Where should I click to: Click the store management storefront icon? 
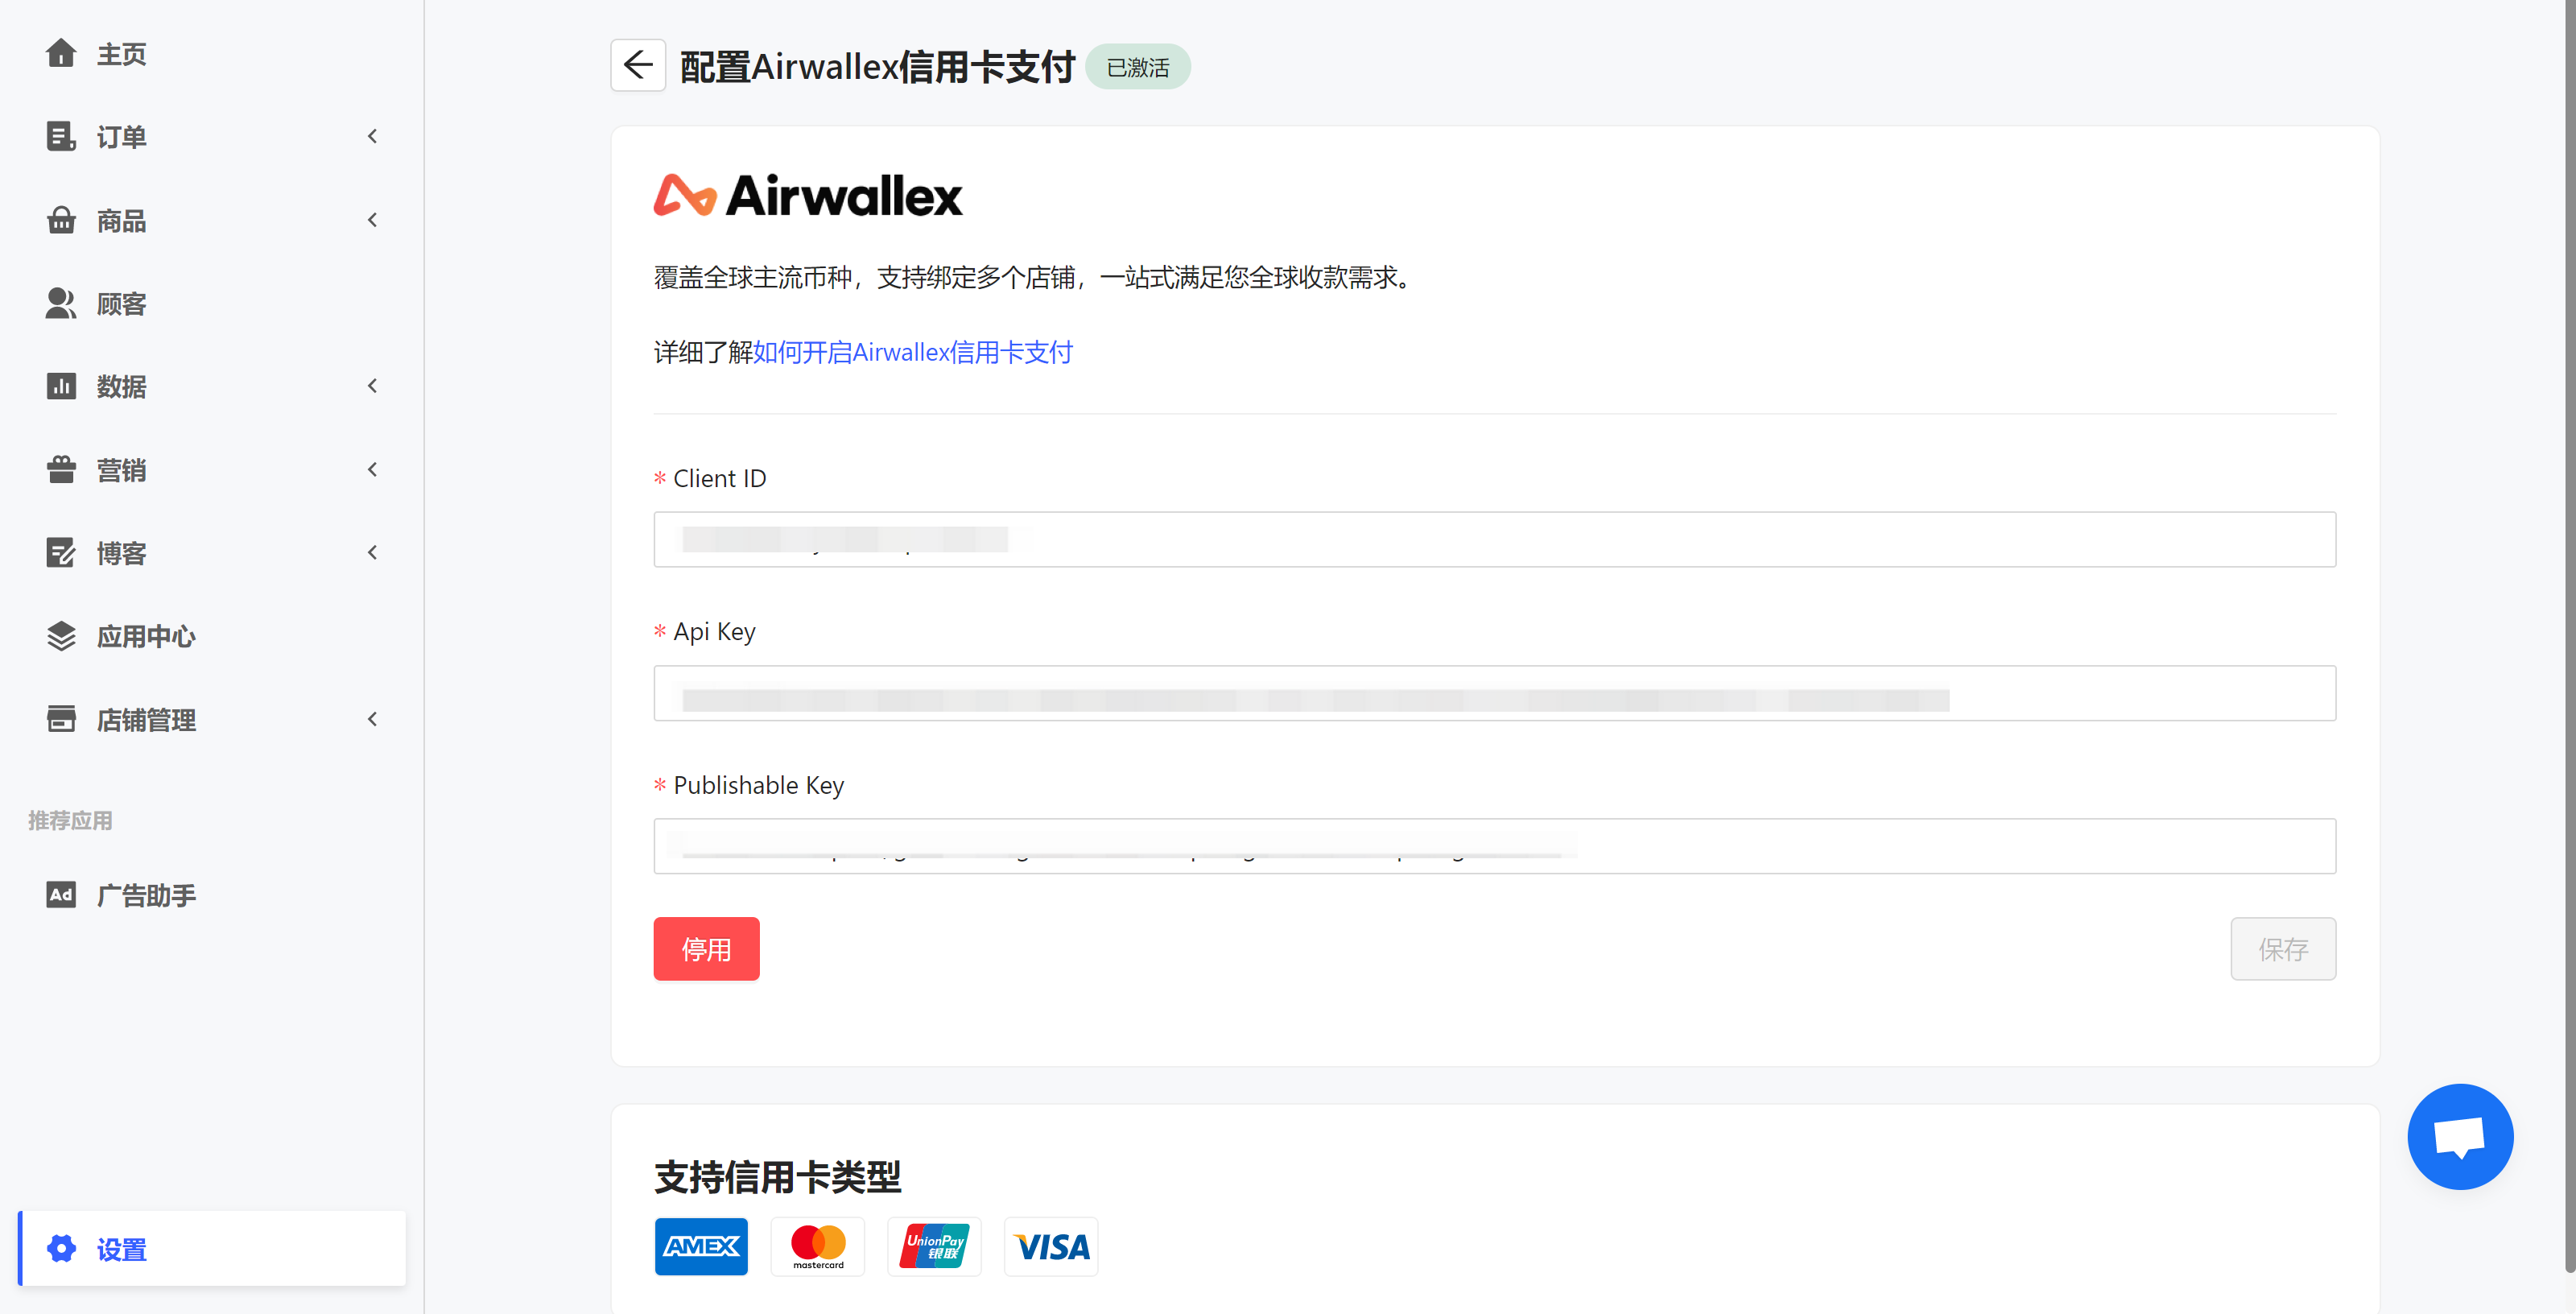tap(61, 719)
